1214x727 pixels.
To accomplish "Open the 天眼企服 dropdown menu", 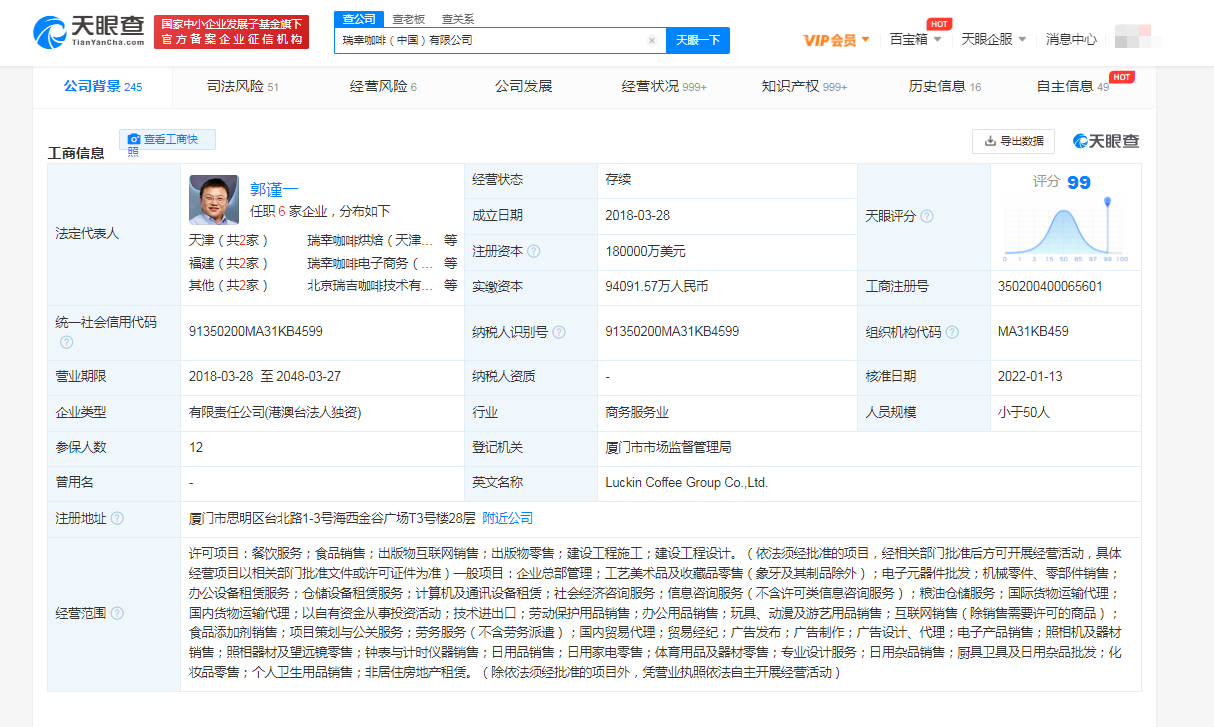I will (994, 39).
